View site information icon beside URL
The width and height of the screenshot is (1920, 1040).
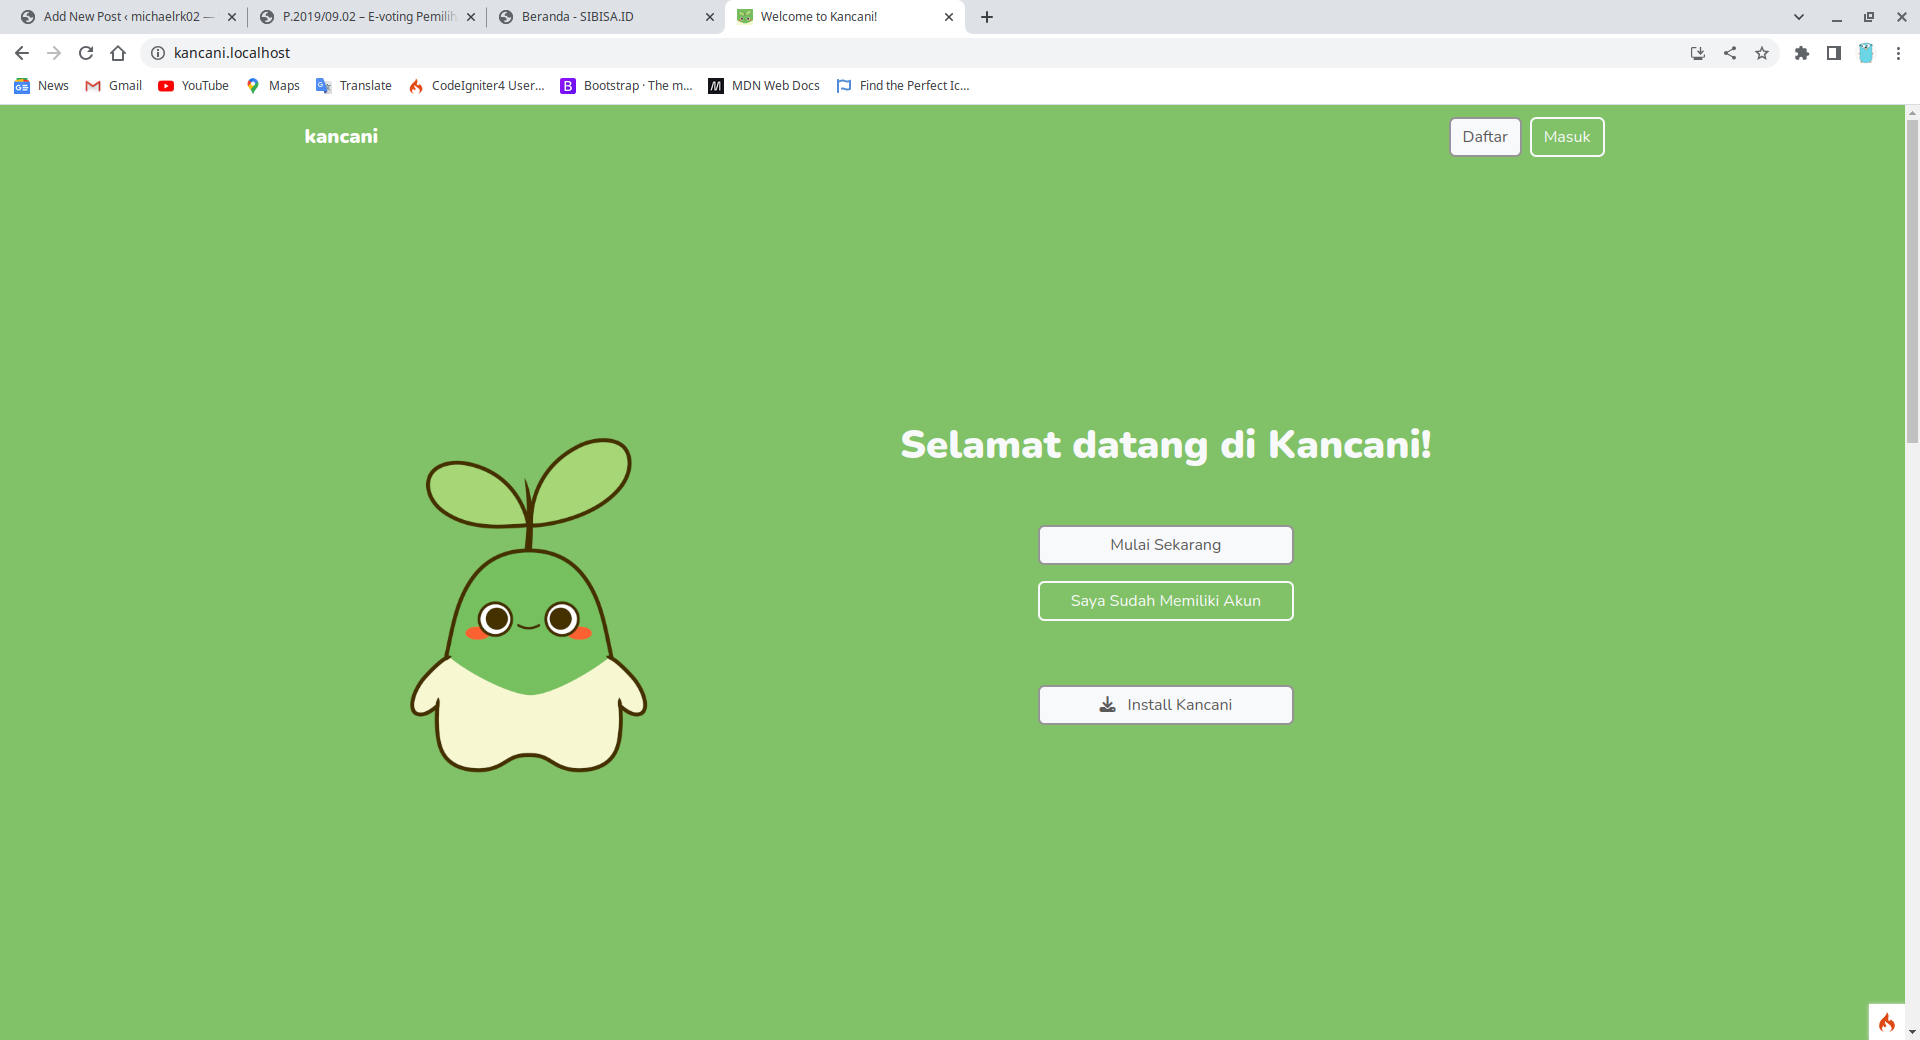158,53
